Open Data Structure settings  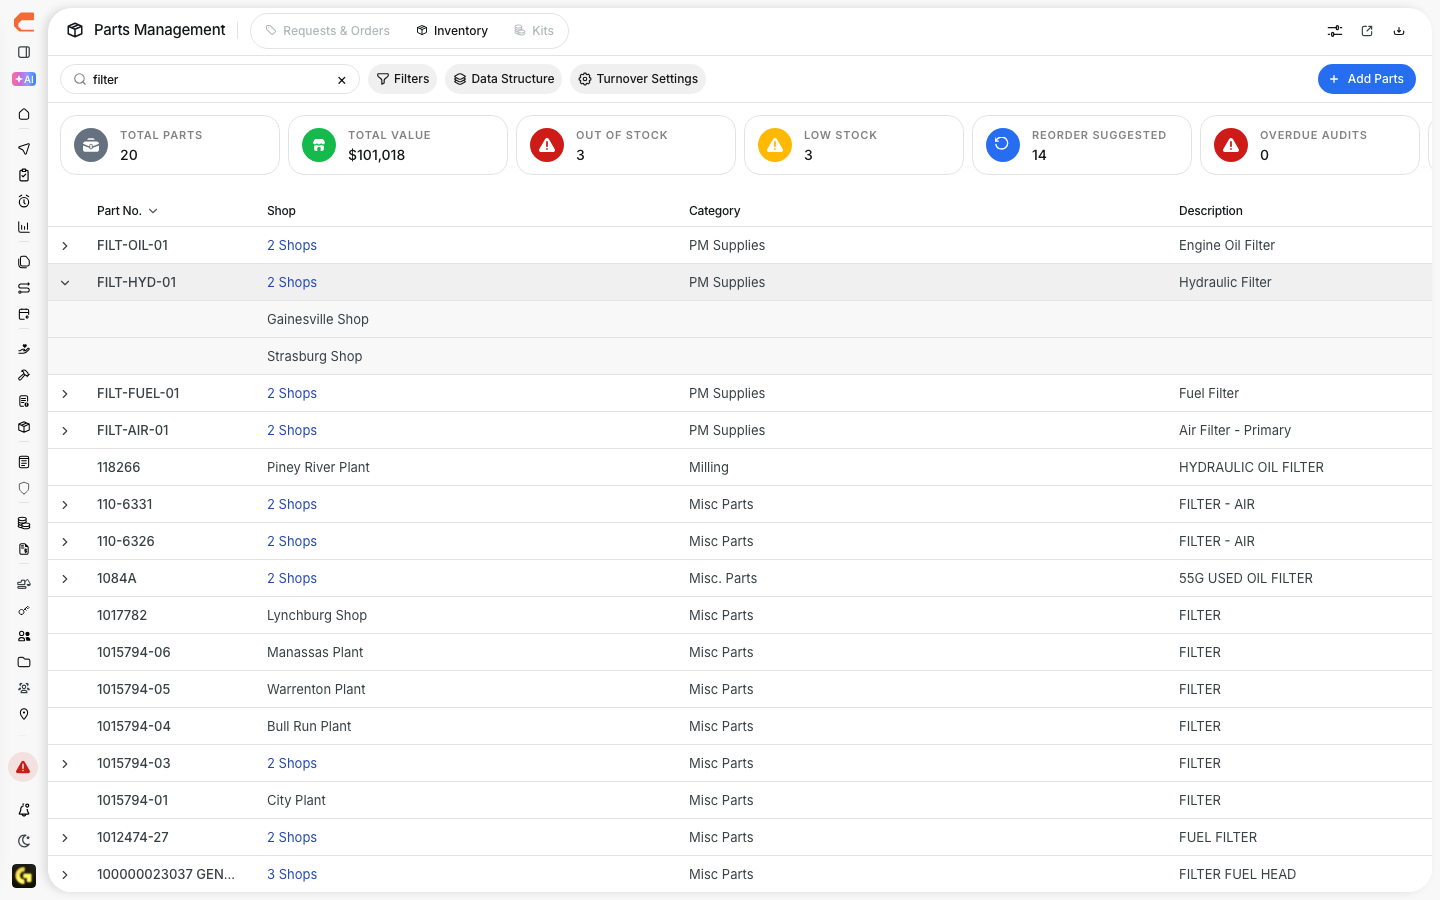(x=504, y=79)
